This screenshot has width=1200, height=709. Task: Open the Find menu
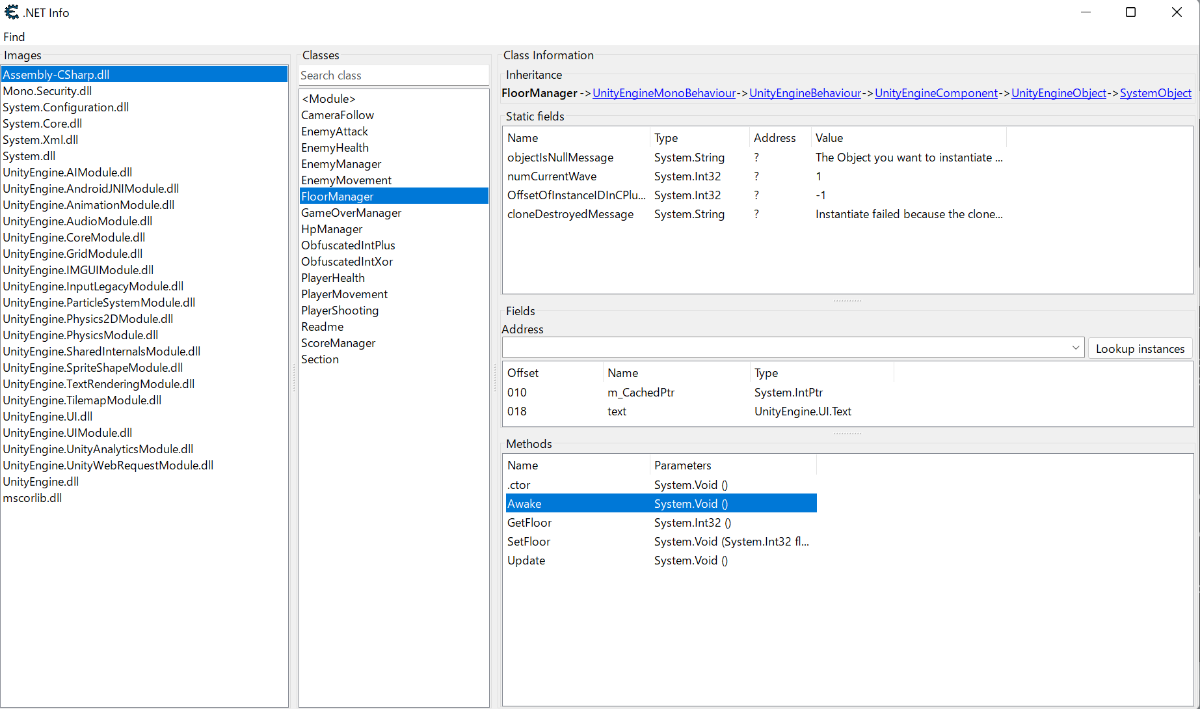coord(14,37)
